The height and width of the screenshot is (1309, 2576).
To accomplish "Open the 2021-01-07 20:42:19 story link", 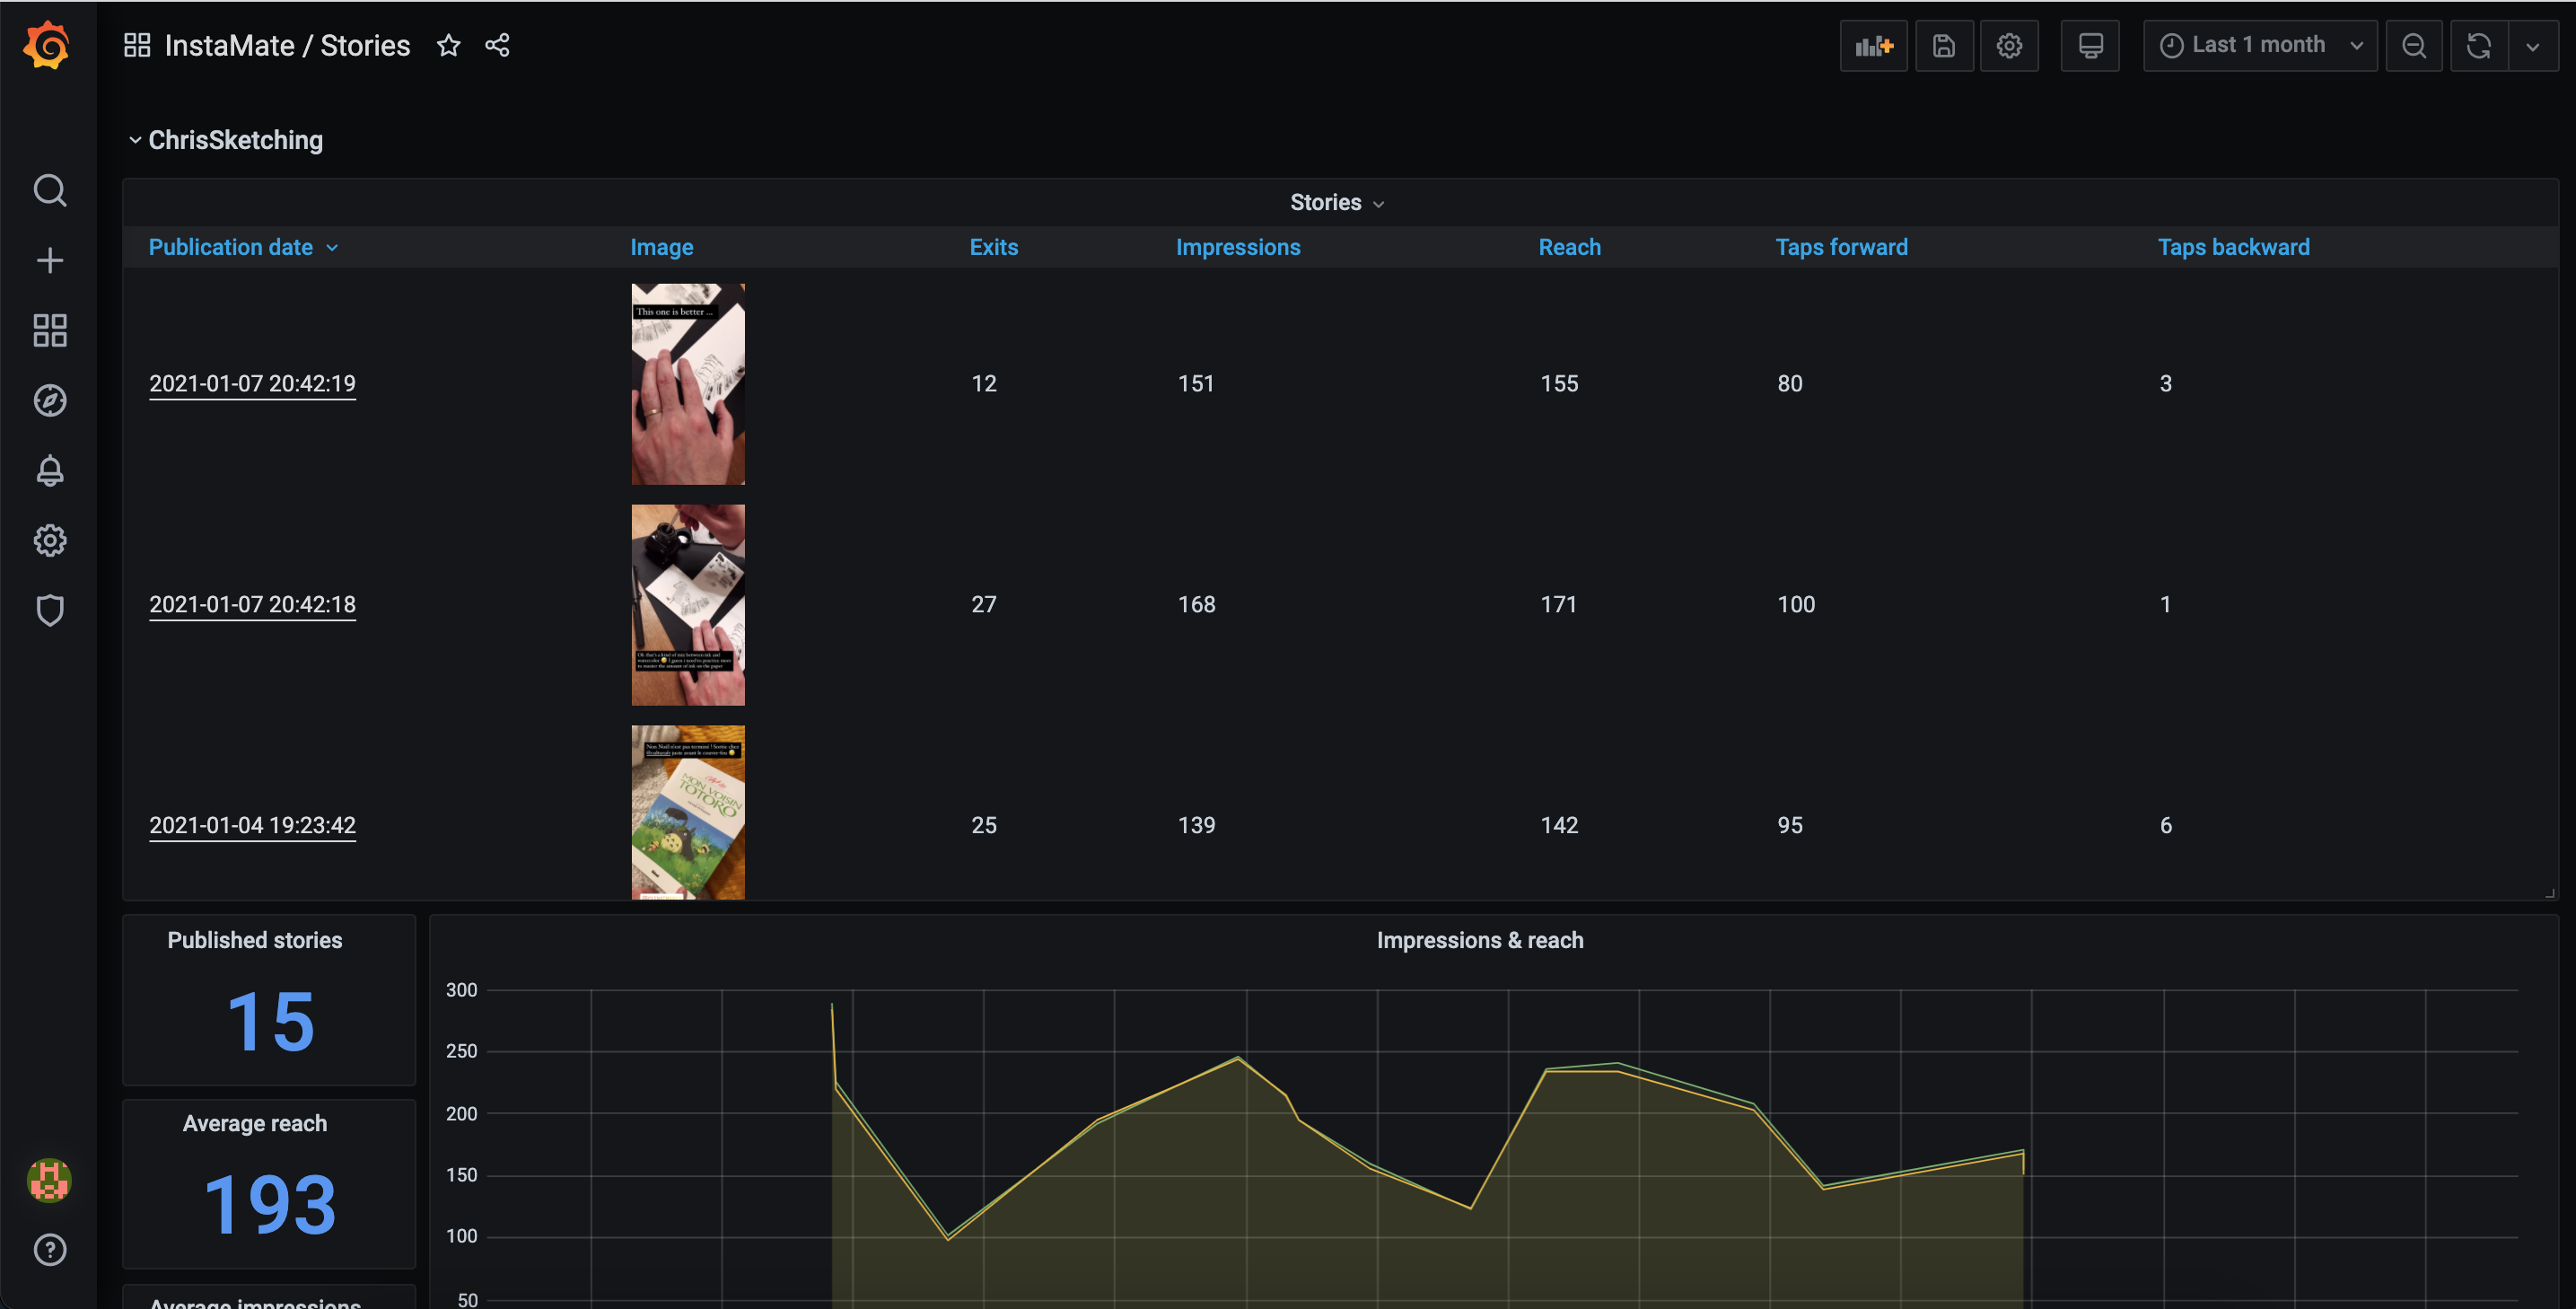I will 252,384.
